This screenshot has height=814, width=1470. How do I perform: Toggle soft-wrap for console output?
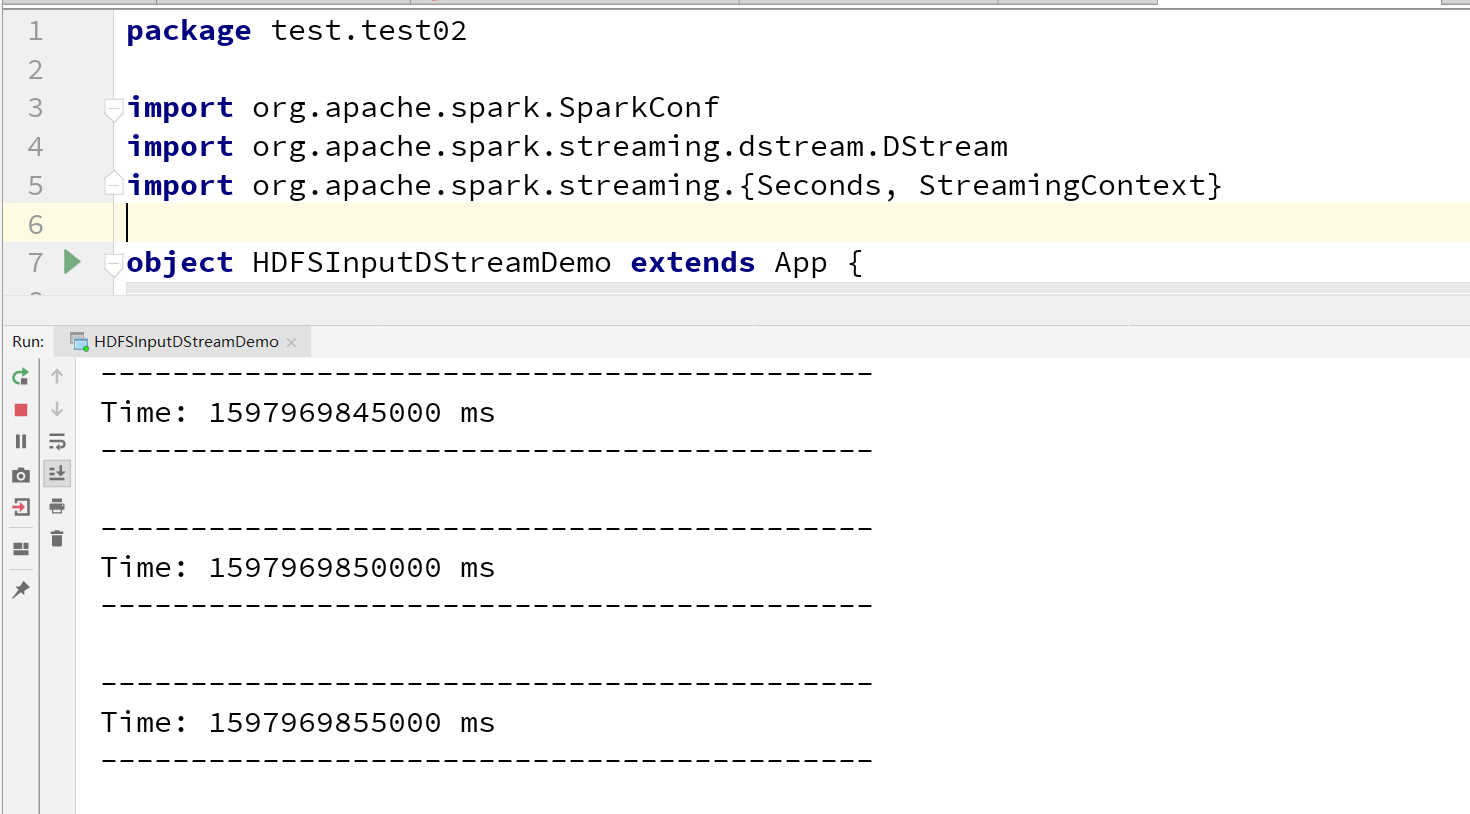click(57, 441)
